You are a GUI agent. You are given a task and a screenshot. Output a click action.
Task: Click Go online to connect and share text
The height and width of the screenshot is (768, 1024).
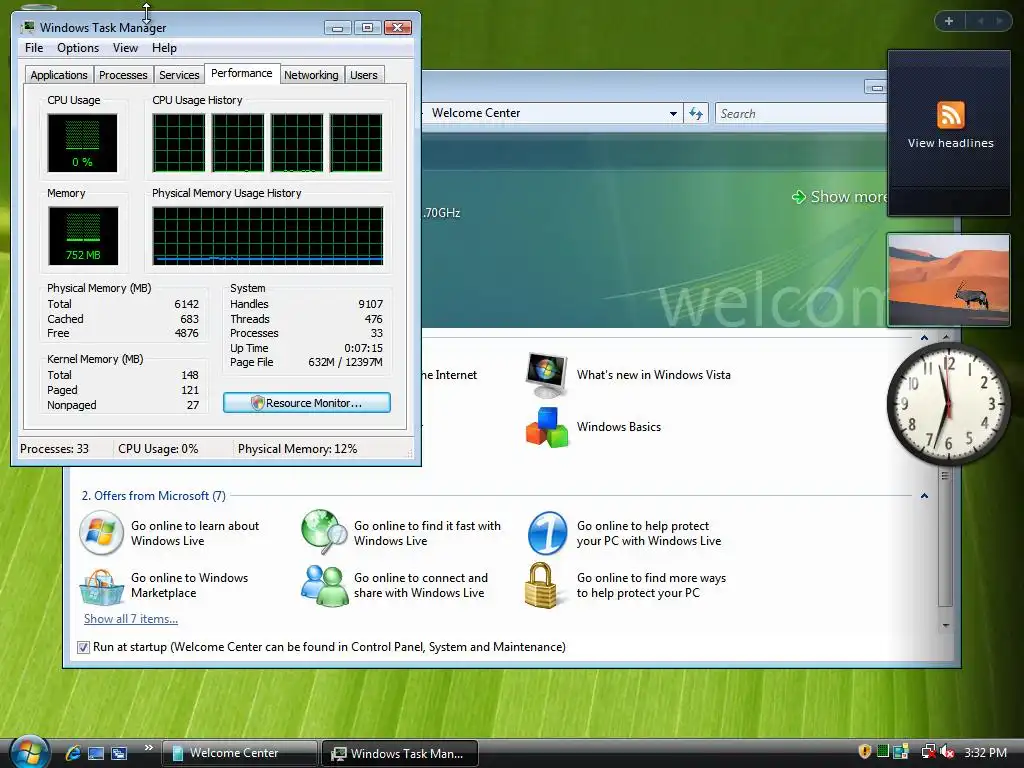[x=421, y=585]
